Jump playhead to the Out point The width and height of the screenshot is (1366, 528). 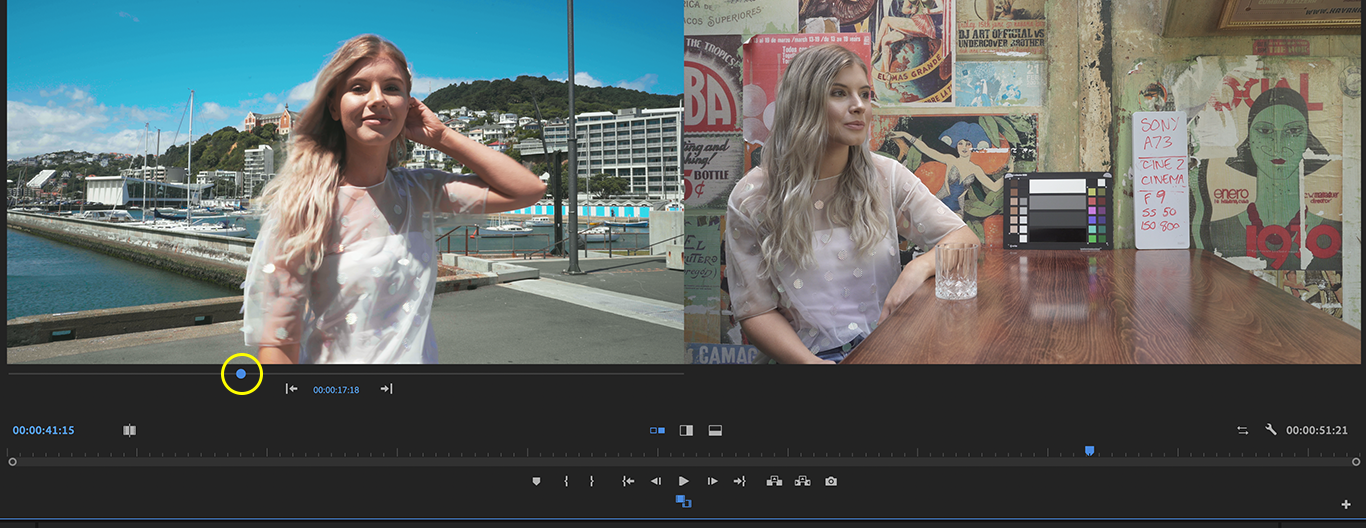739,481
